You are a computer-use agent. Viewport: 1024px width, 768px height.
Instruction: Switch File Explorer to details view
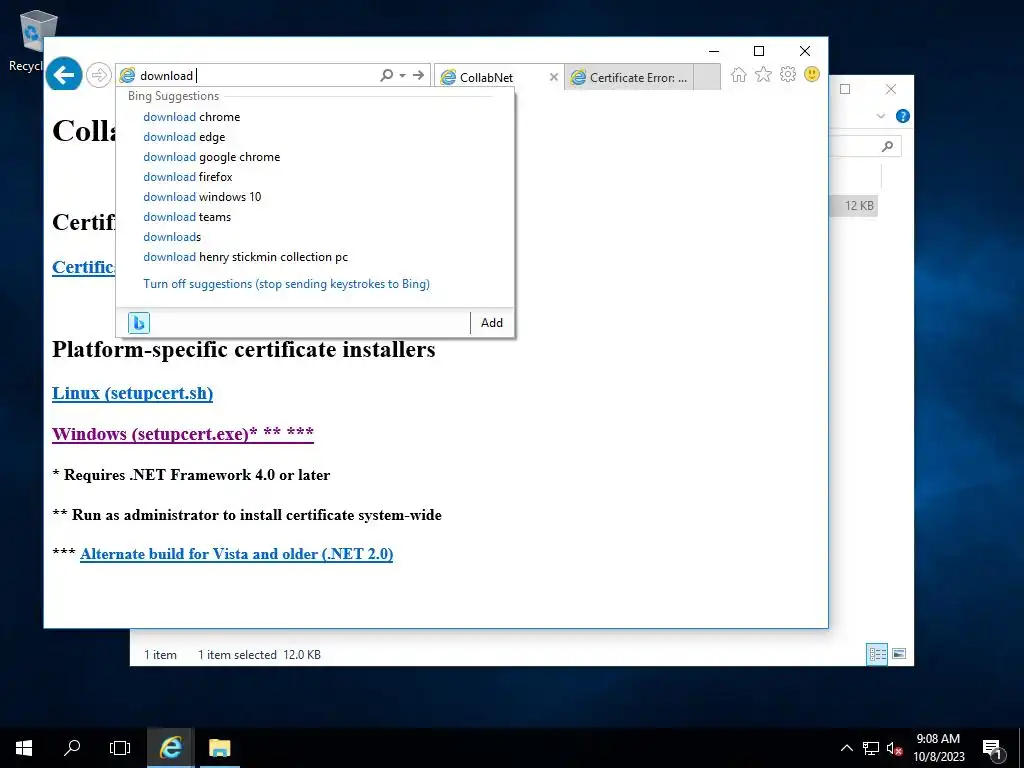(877, 654)
